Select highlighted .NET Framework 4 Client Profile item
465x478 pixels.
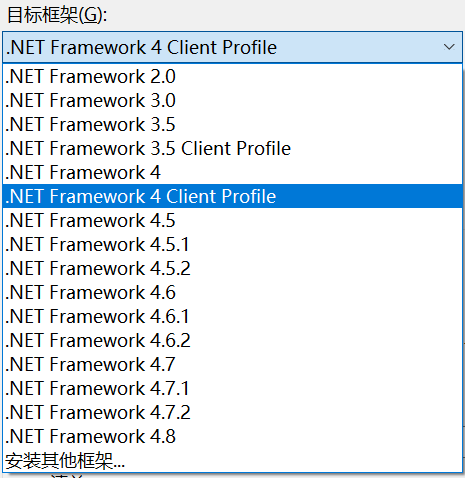(x=232, y=196)
